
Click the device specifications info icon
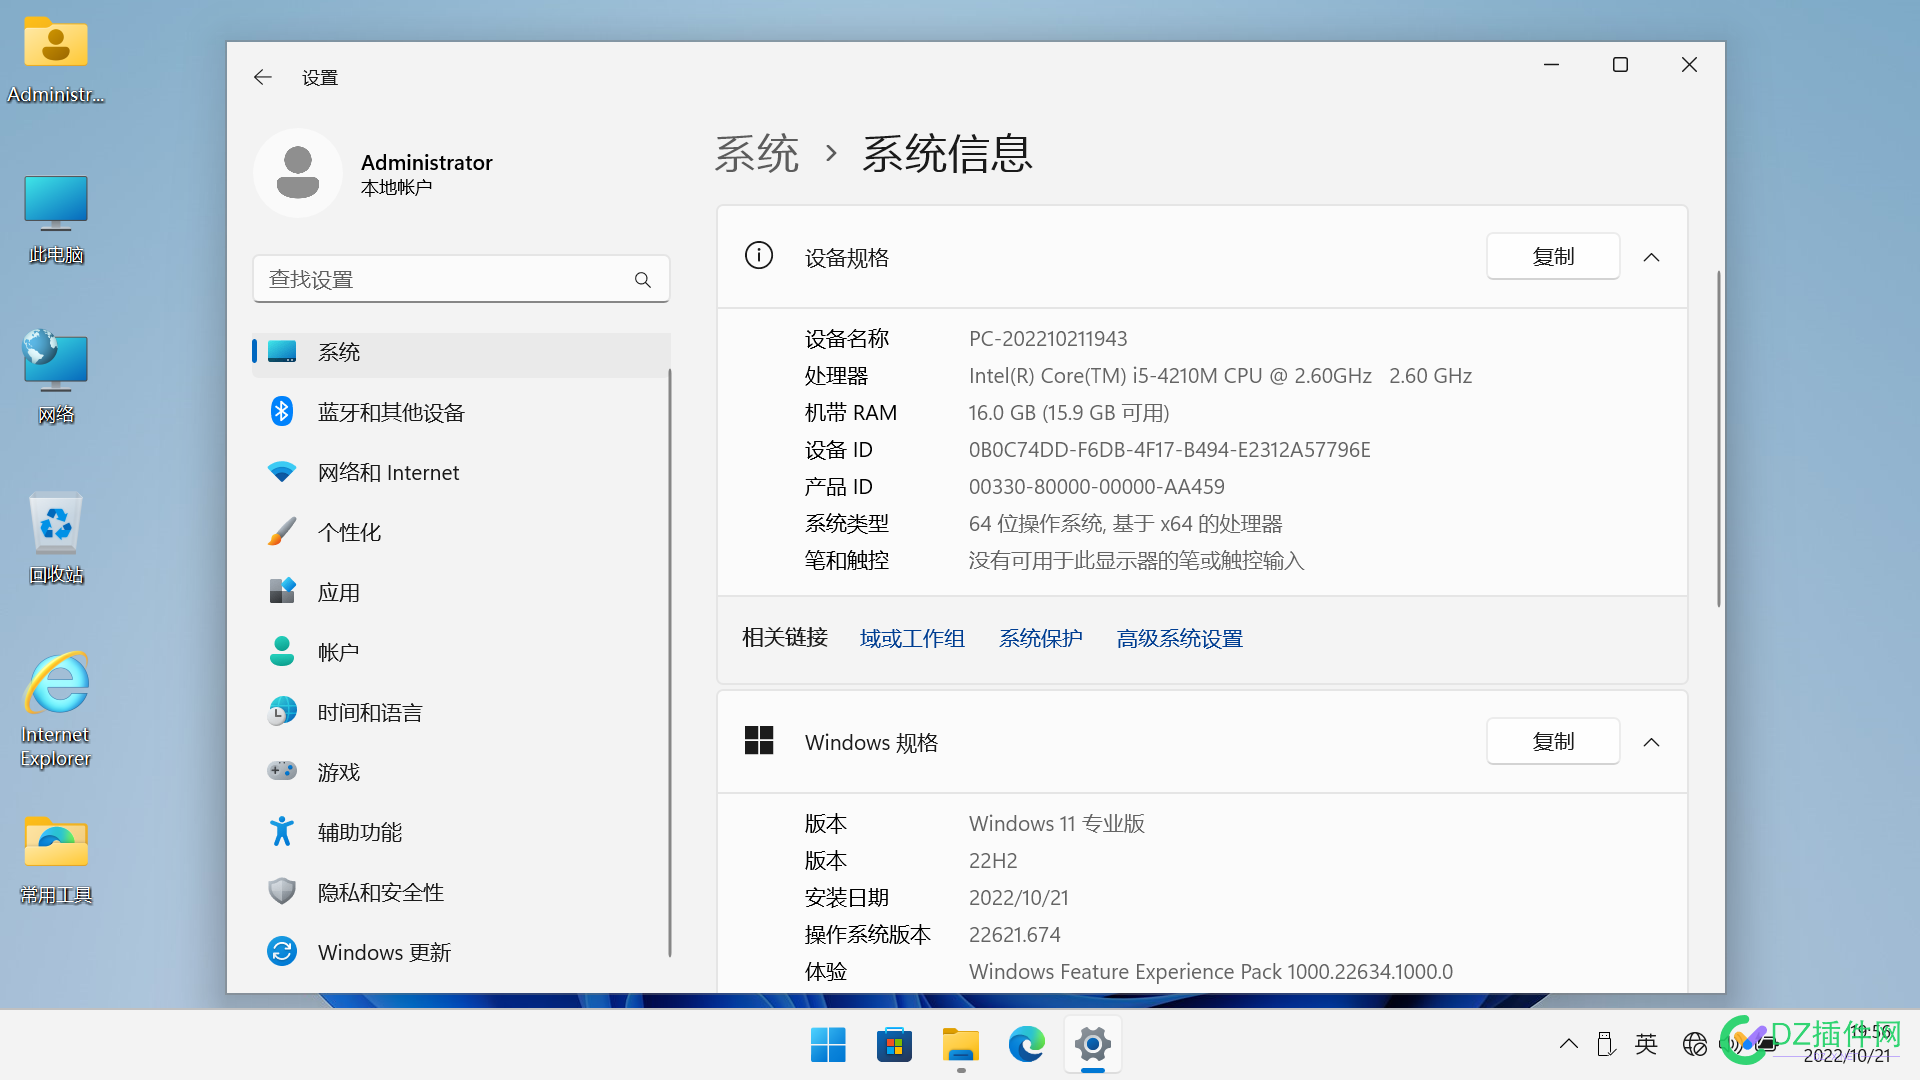(759, 257)
